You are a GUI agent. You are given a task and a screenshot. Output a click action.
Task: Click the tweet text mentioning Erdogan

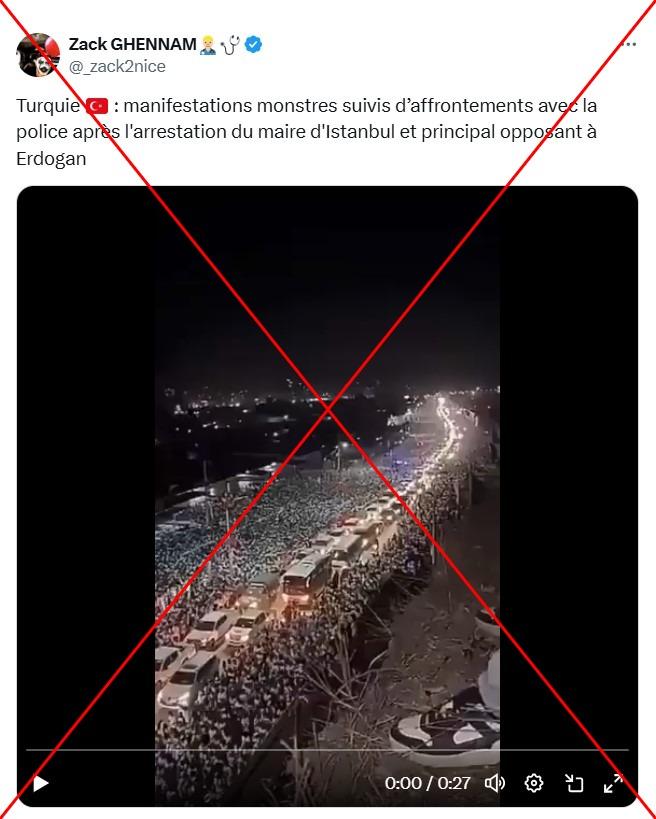coord(307,132)
